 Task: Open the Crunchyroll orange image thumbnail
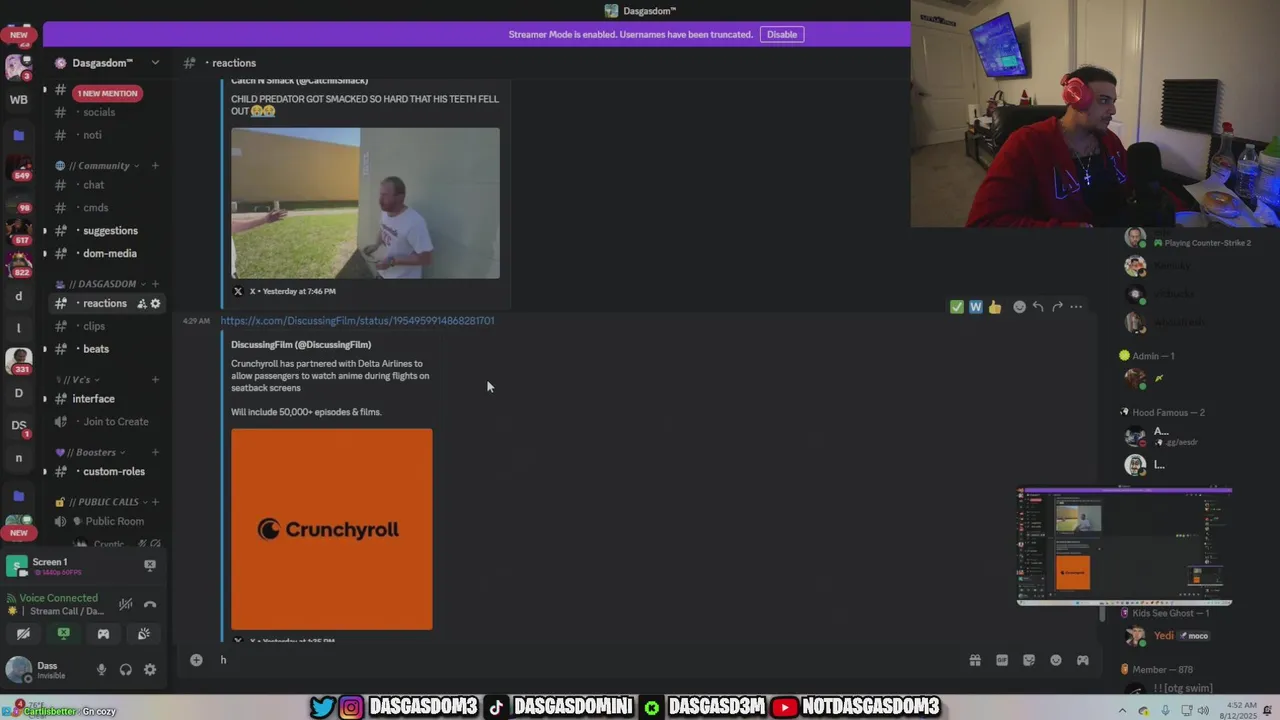tap(332, 529)
